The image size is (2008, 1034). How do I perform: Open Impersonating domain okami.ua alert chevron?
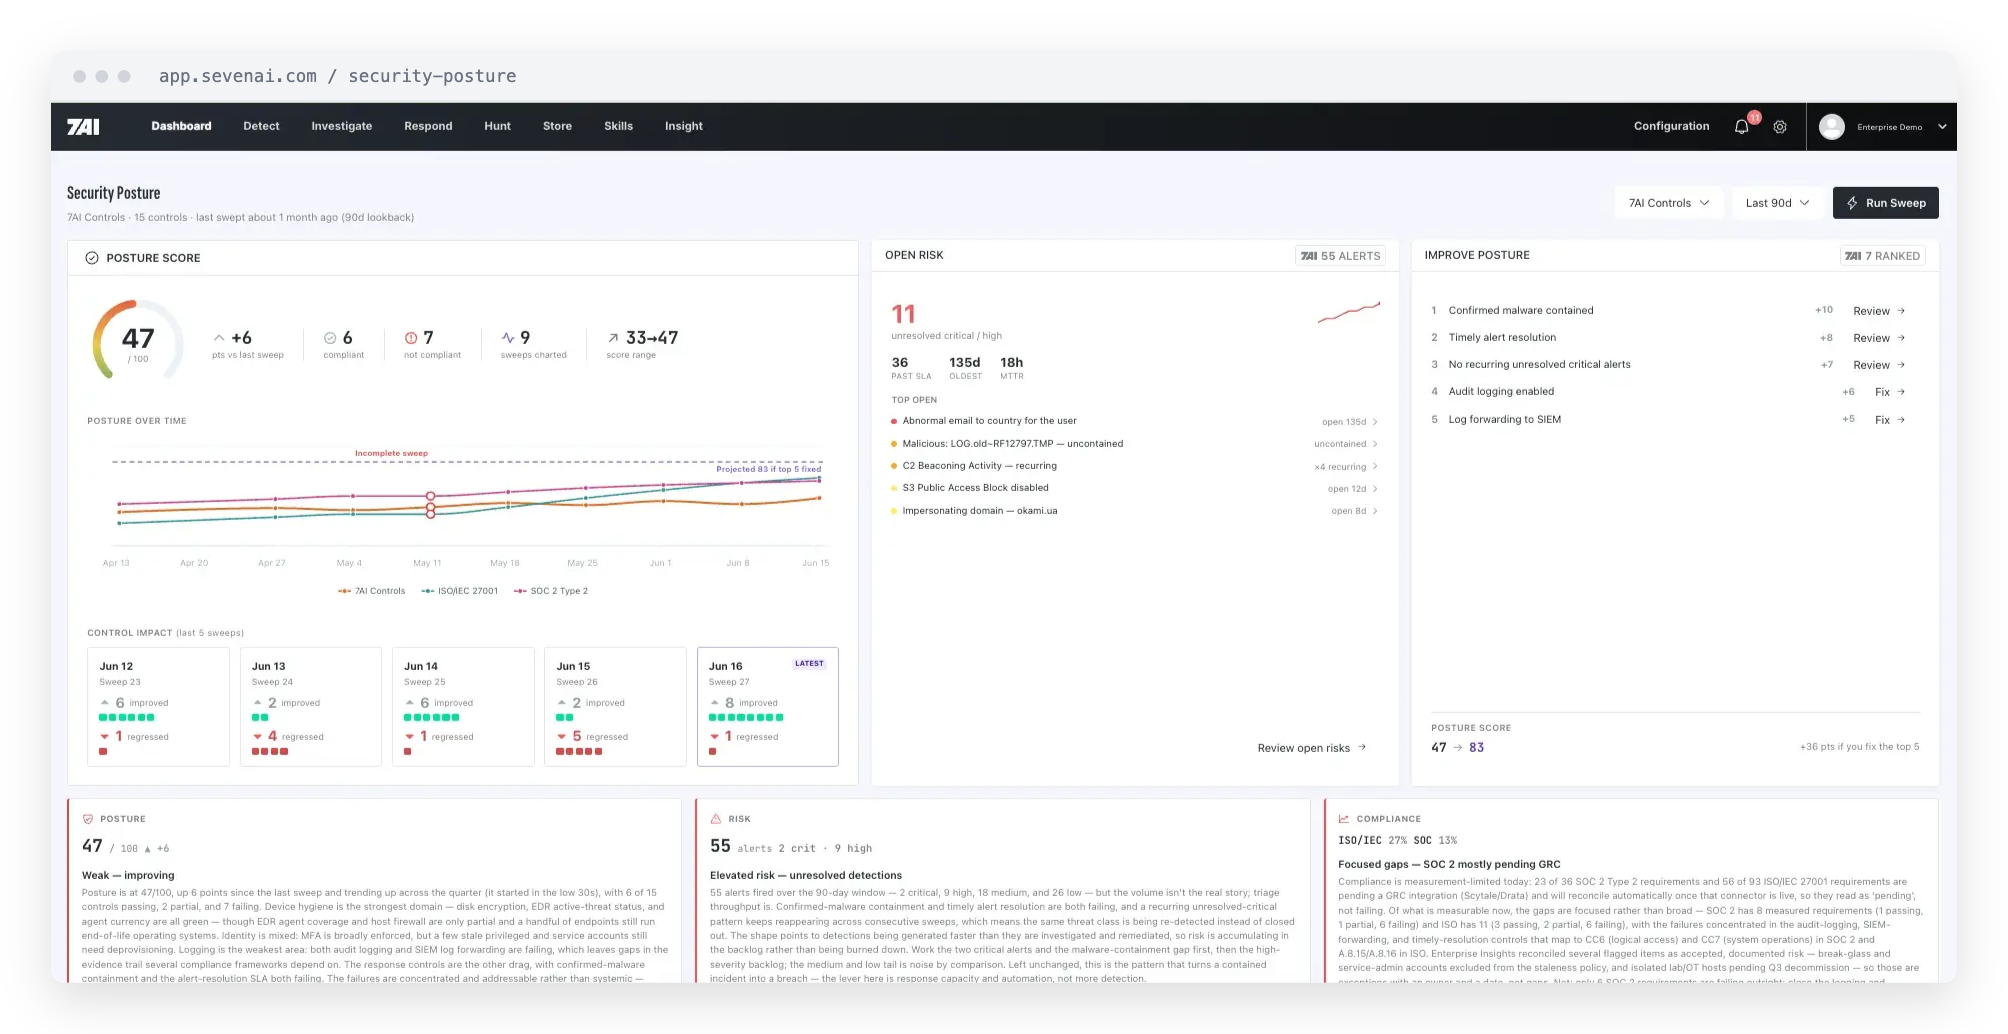(1375, 511)
